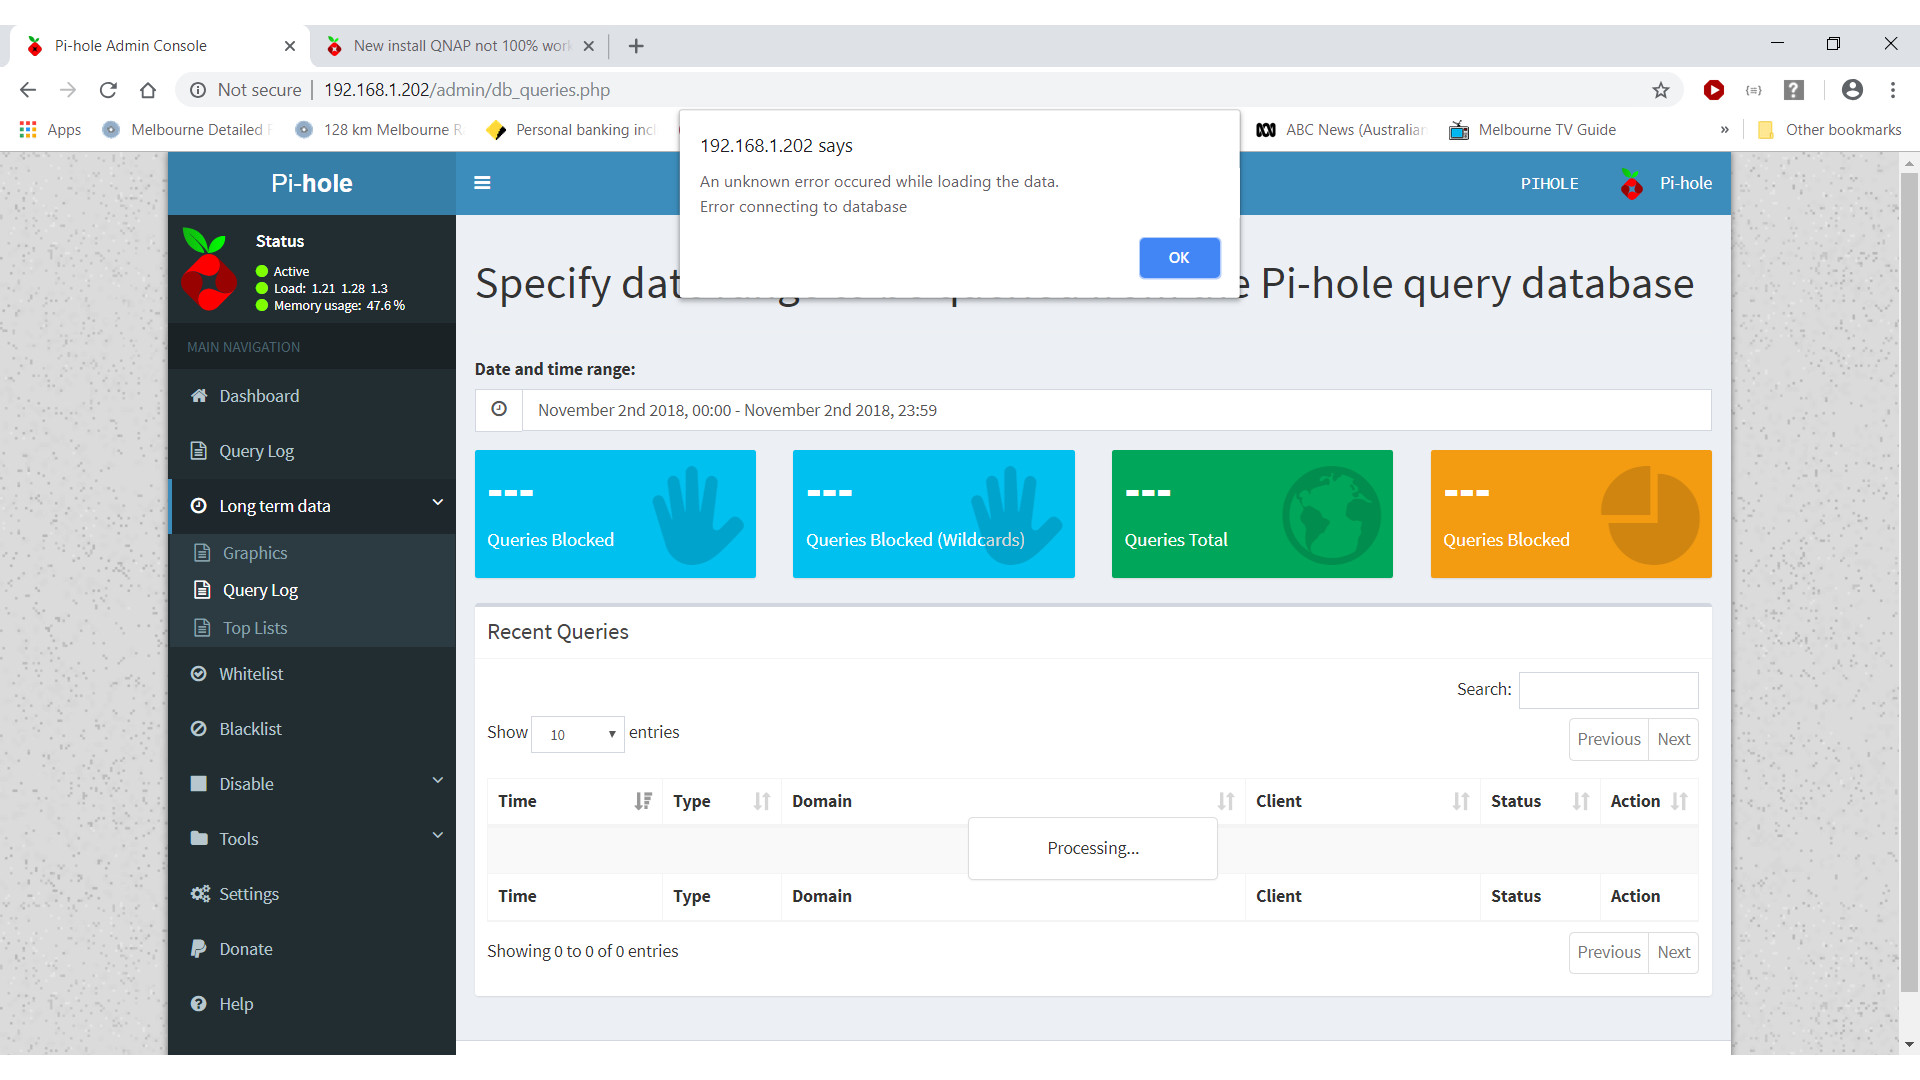Image resolution: width=1920 pixels, height=1080 pixels.
Task: Click the date and time range field
Action: pos(1116,410)
